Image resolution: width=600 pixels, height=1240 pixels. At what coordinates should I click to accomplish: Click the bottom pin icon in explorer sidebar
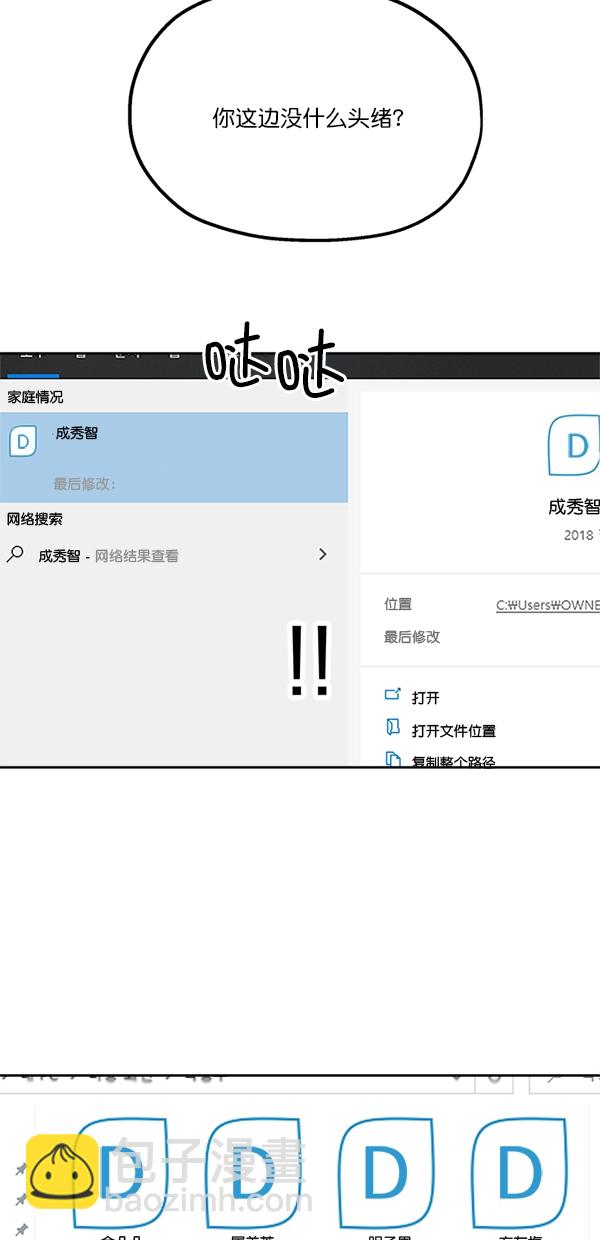(21, 1228)
